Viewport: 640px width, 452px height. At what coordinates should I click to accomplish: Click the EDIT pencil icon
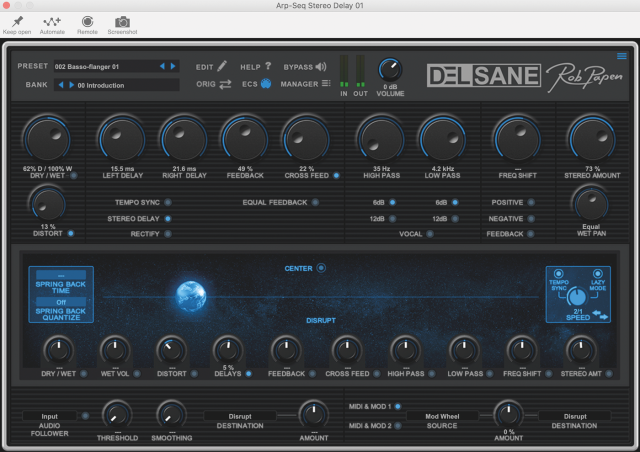(x=222, y=66)
